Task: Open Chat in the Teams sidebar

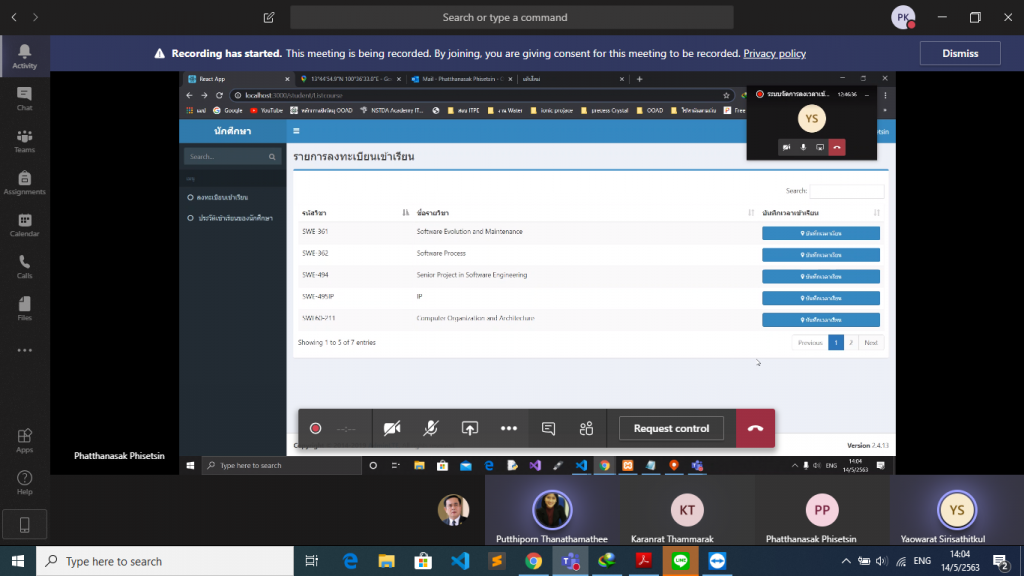Action: (x=25, y=98)
